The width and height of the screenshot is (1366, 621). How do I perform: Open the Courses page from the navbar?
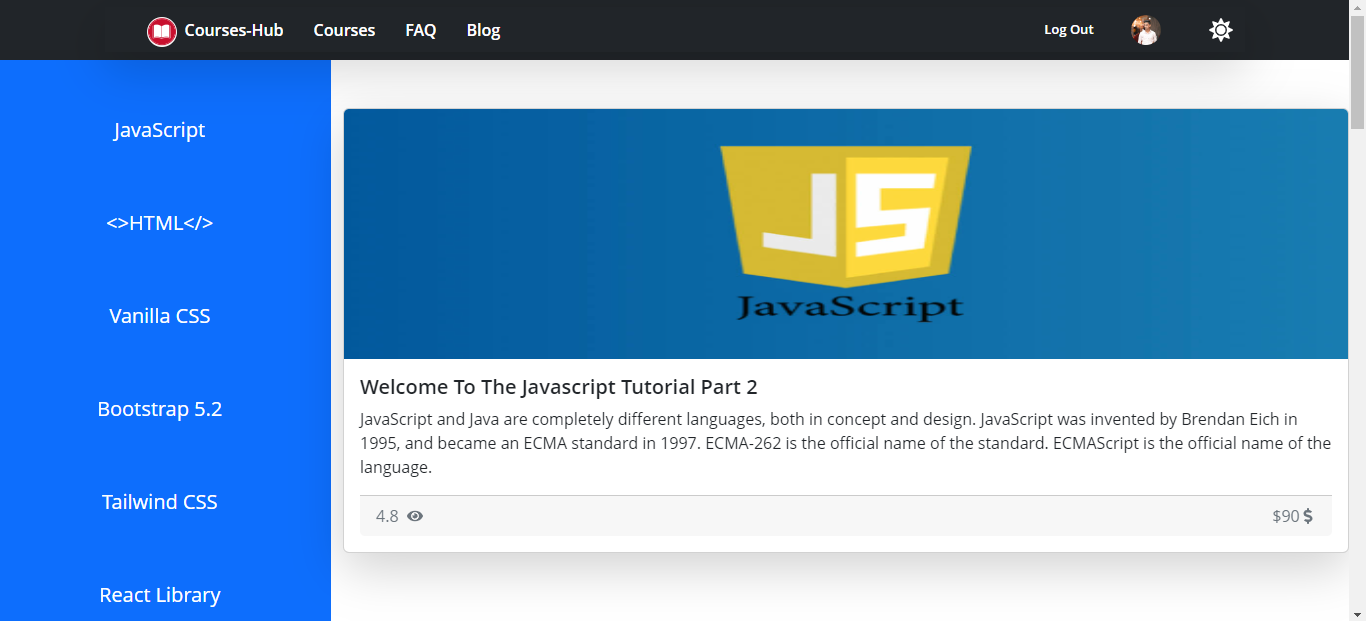[x=344, y=30]
